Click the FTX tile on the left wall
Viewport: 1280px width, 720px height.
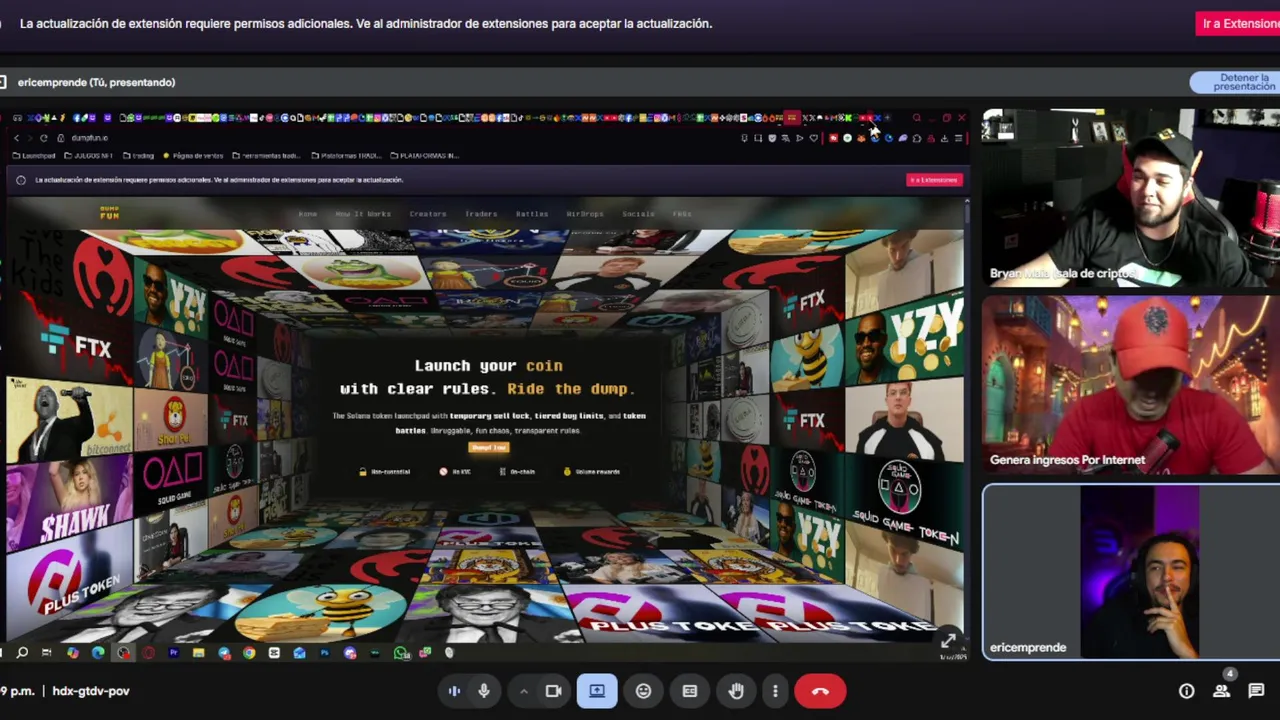pos(75,343)
